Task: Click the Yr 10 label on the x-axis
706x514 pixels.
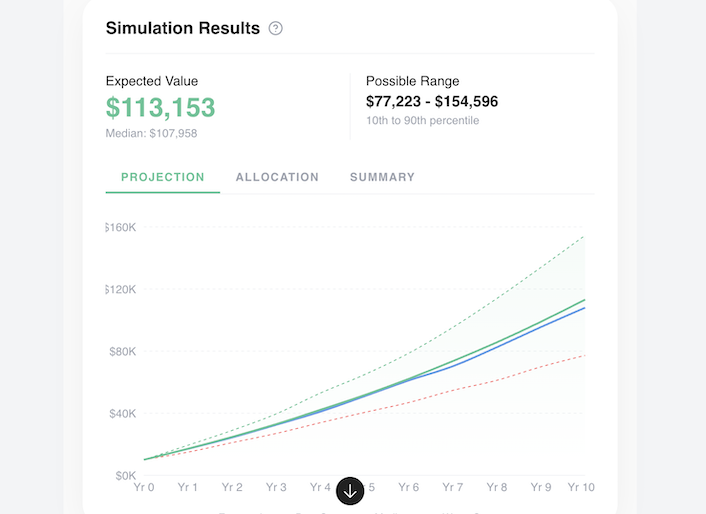Action: [x=581, y=487]
